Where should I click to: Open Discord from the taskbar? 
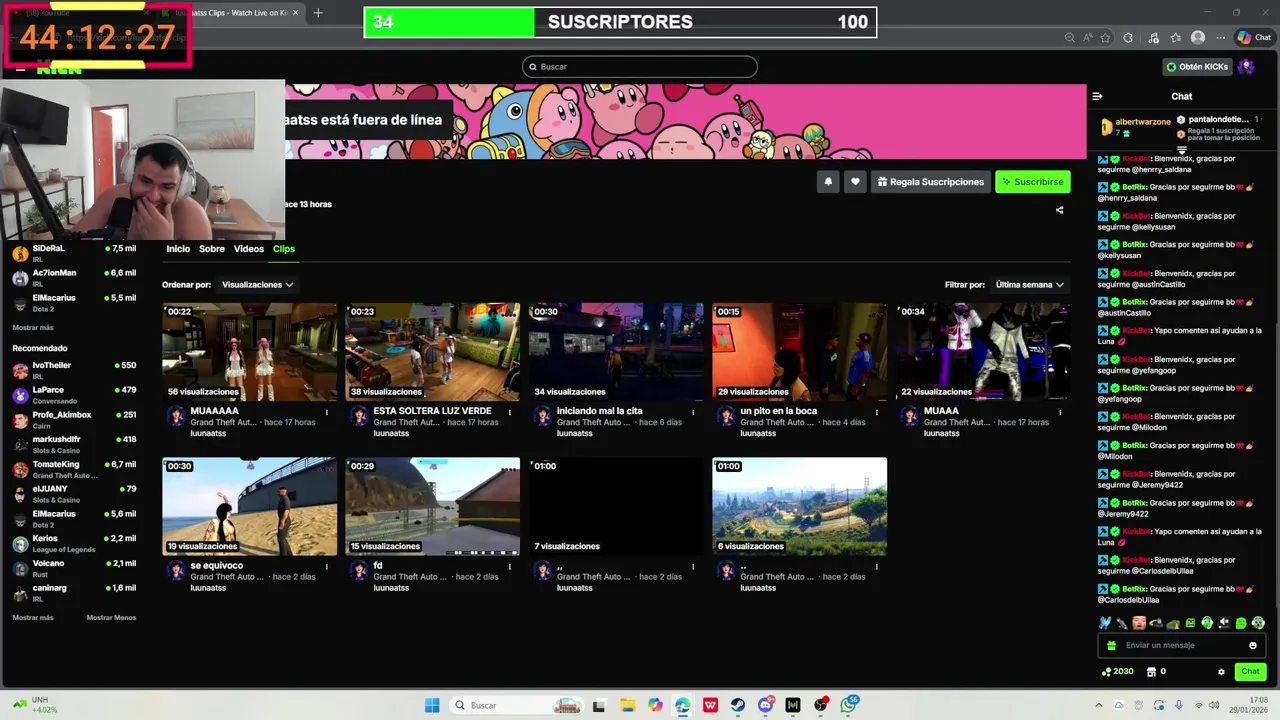click(766, 705)
